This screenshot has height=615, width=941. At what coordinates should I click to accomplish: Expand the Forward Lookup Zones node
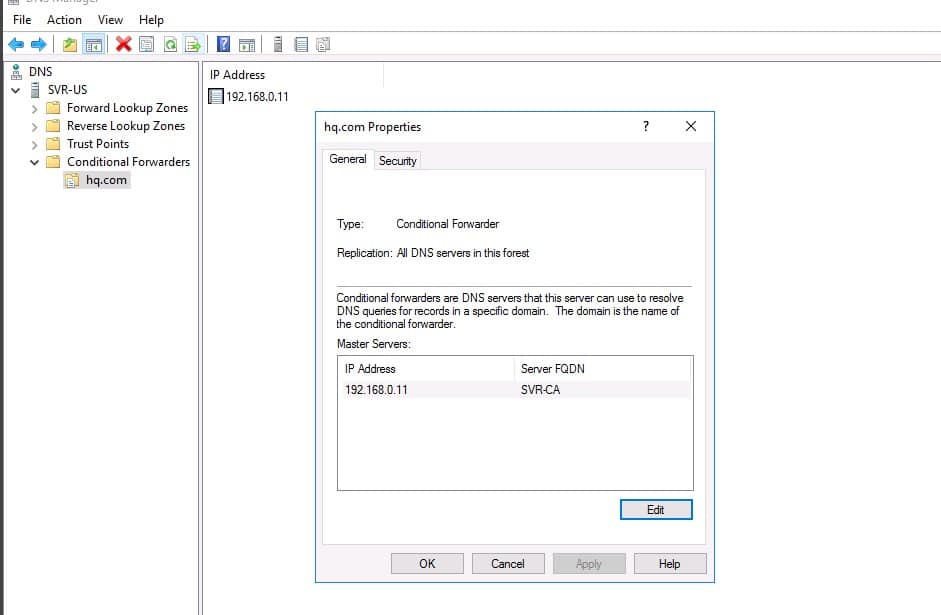point(35,108)
